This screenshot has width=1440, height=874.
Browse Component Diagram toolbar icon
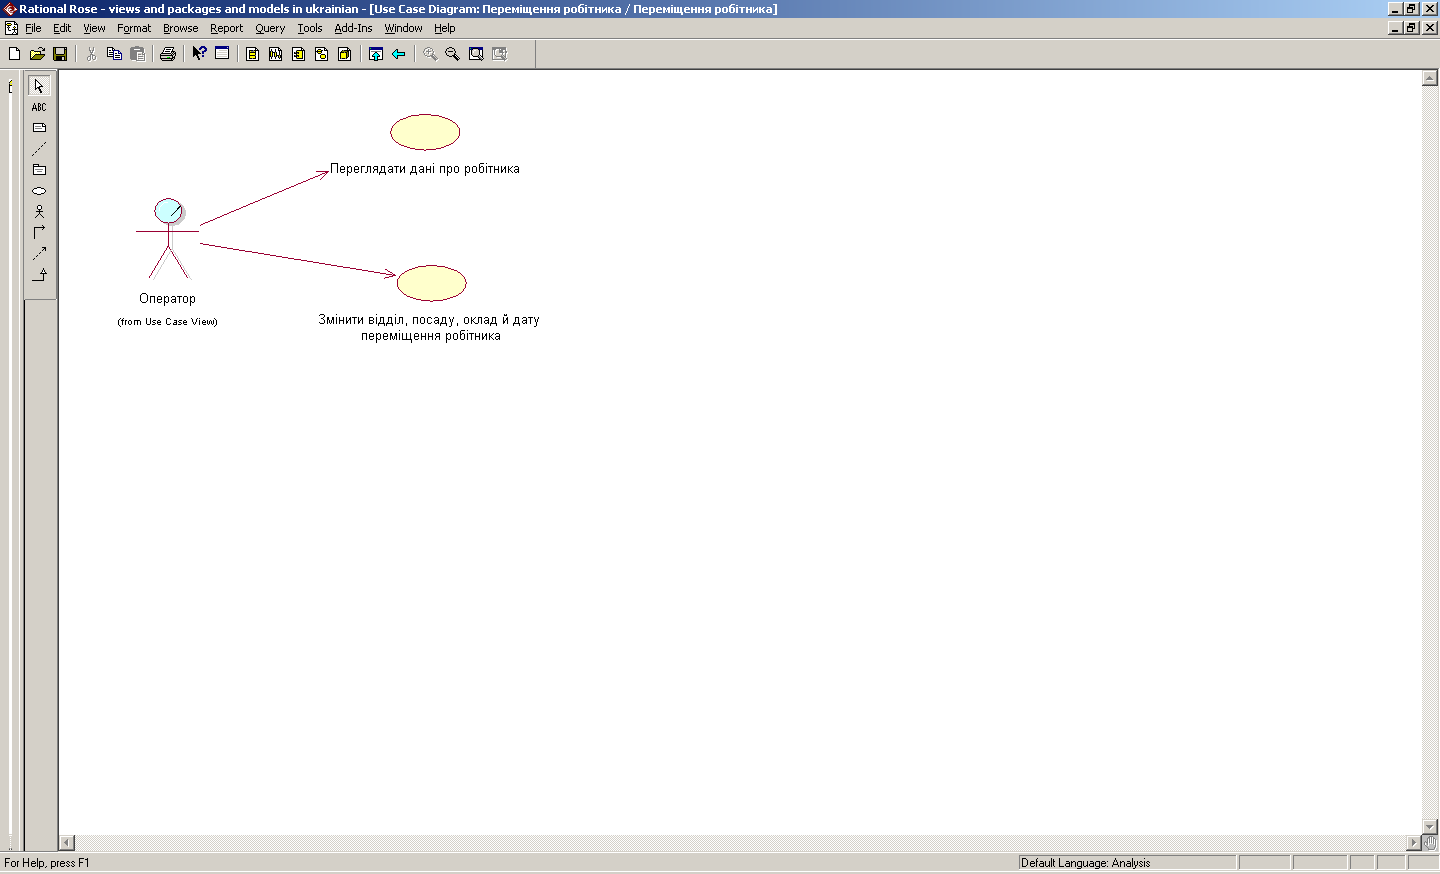coord(298,54)
